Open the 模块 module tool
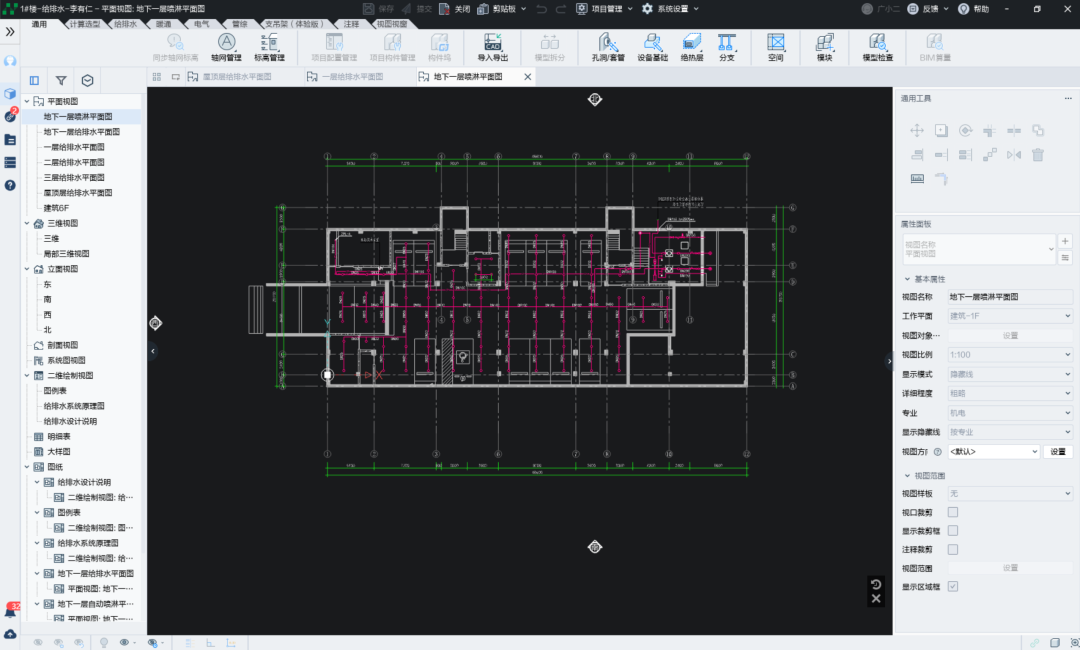 pyautogui.click(x=824, y=47)
